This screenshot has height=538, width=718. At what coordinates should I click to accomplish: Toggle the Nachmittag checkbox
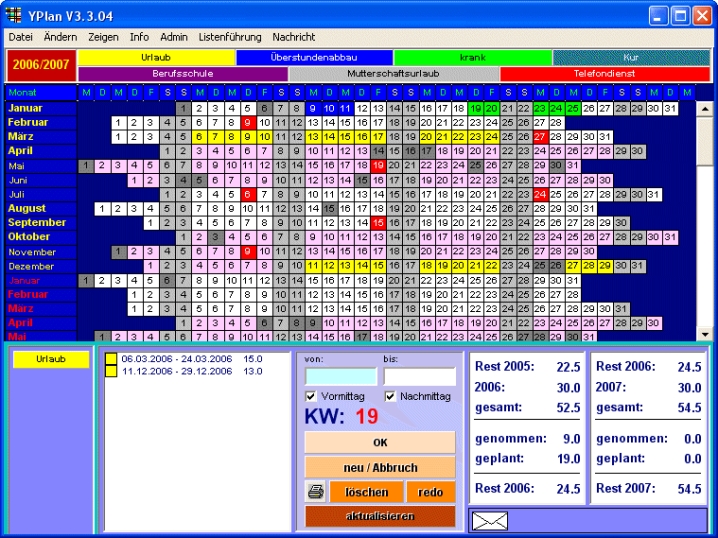(x=391, y=397)
